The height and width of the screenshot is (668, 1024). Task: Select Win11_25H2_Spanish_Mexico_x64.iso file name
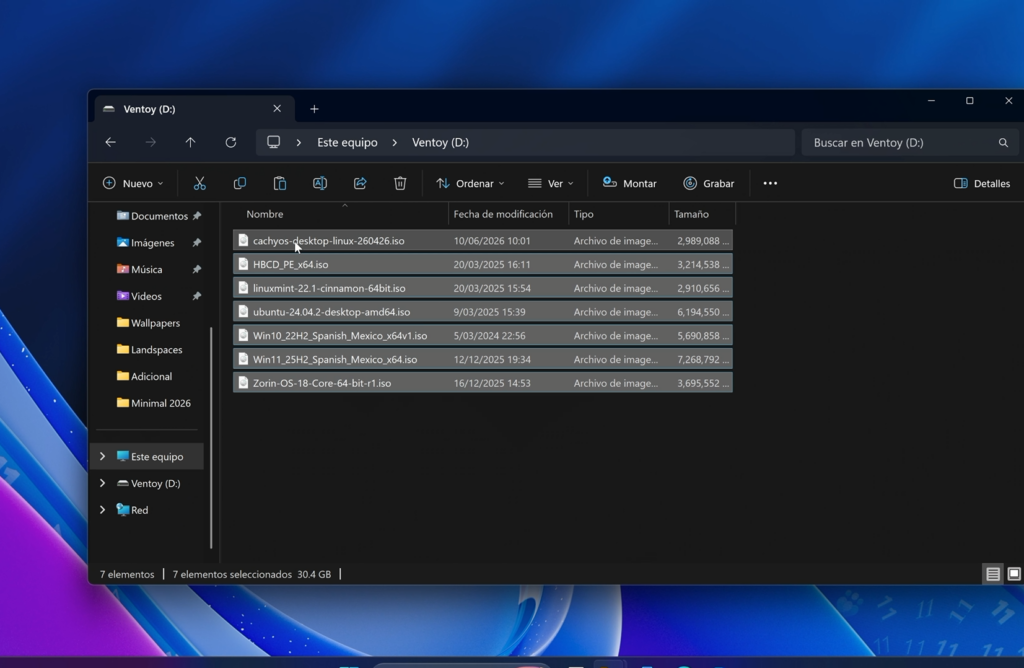(334, 359)
